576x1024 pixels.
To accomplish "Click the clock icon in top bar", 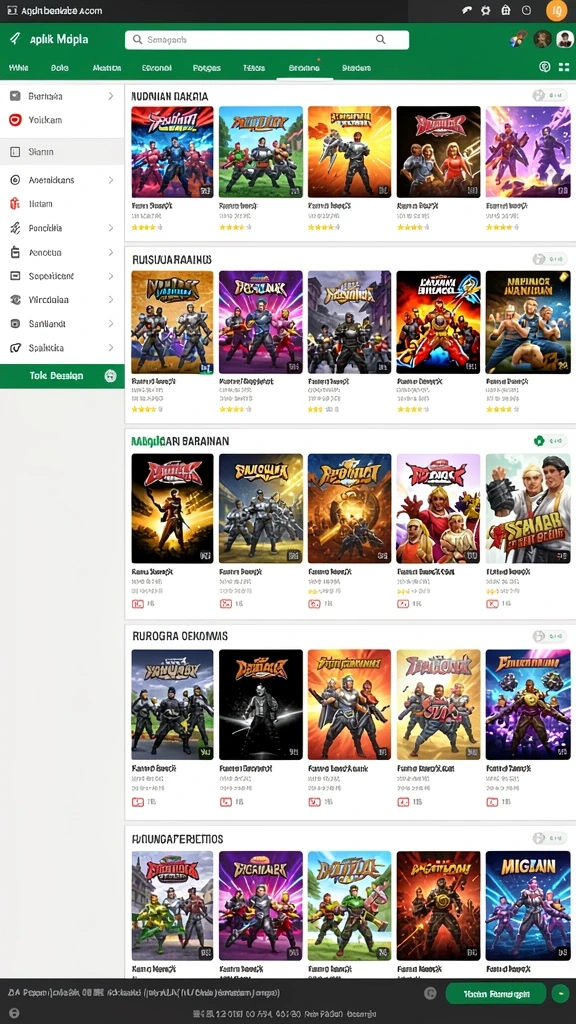I will [x=526, y=10].
